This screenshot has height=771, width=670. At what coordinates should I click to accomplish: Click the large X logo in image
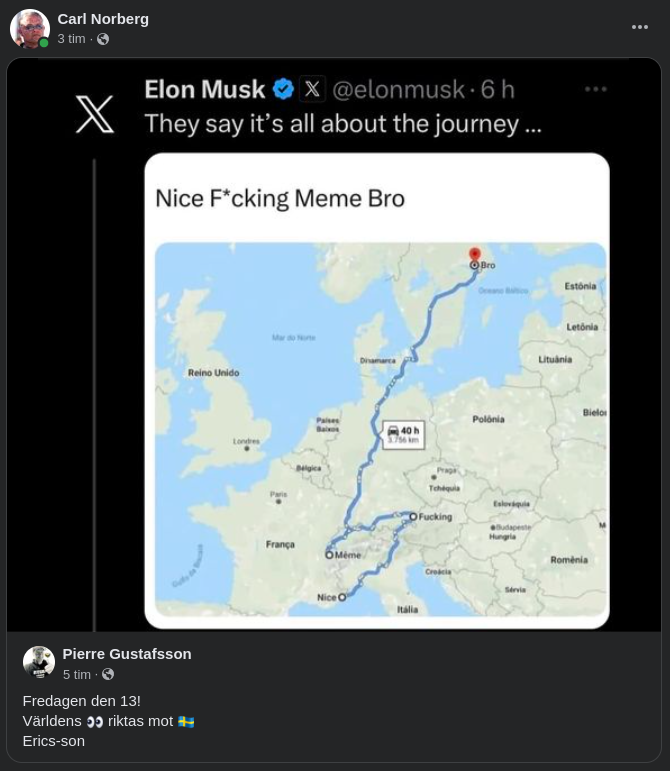click(x=95, y=114)
